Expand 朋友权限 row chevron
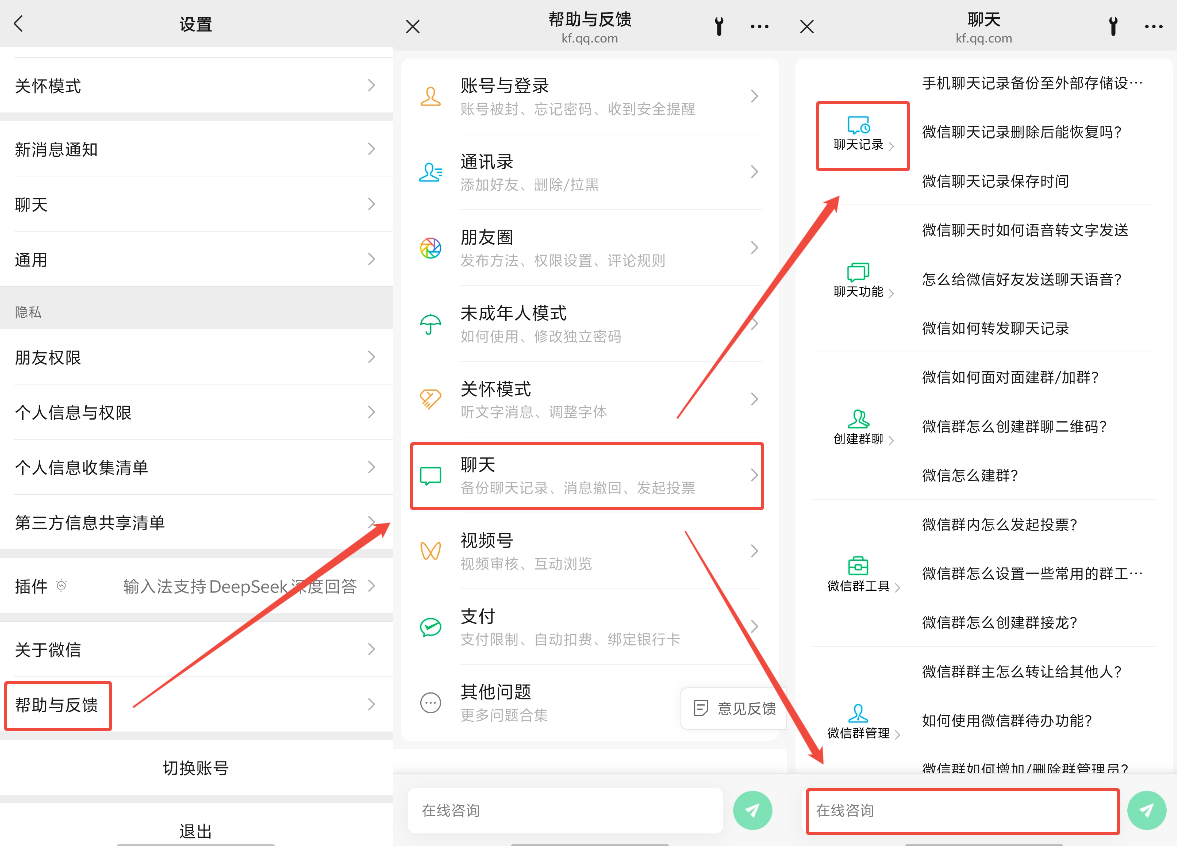The width and height of the screenshot is (1177, 846). pos(372,357)
